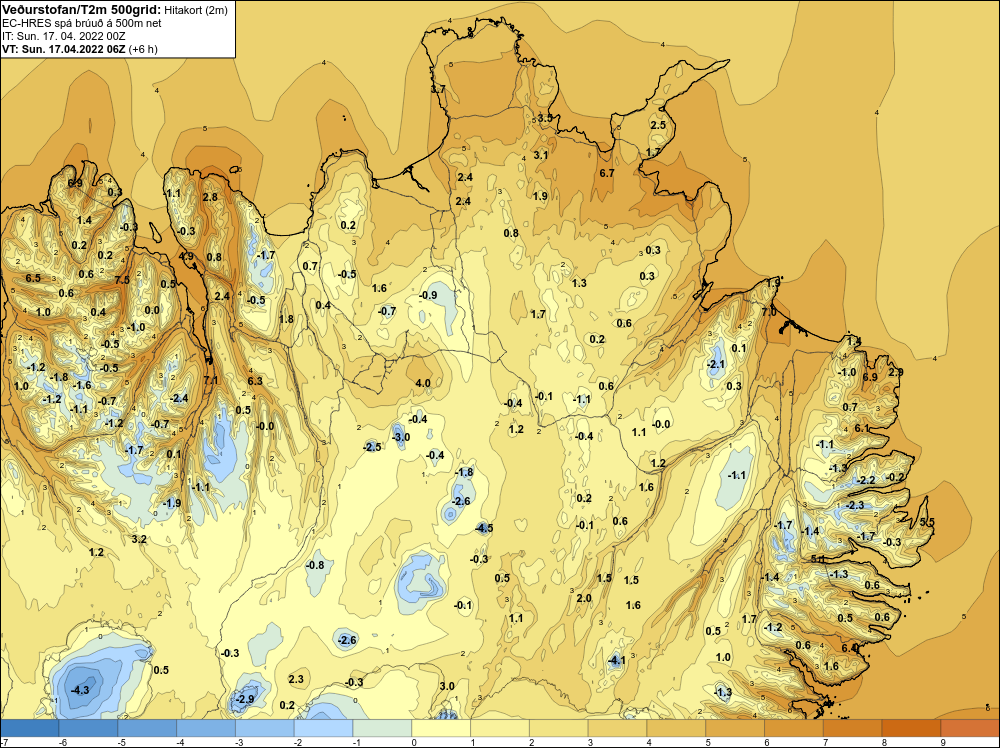
Task: Pick the legend color between 6 and 7
Action: (x=794, y=728)
